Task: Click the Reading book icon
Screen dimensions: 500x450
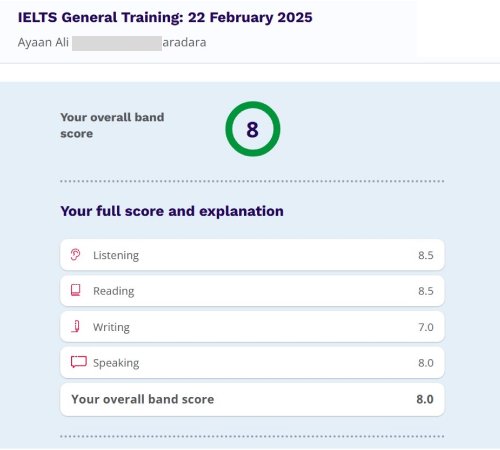Action: pos(76,290)
